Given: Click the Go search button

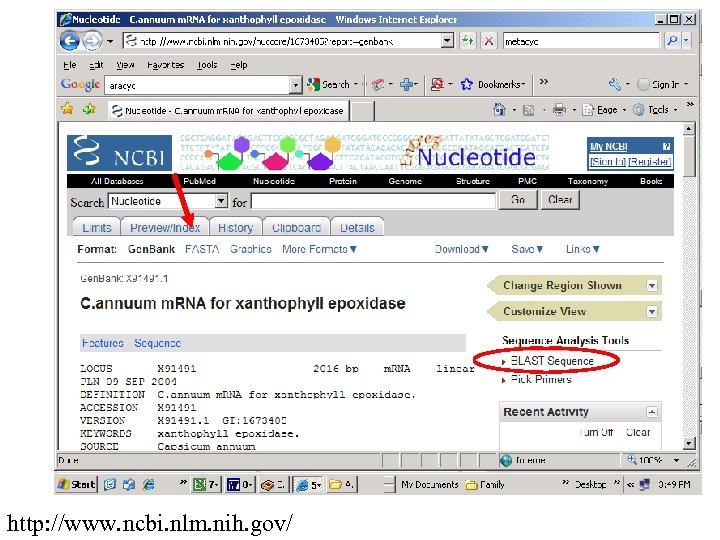Looking at the screenshot, I should [518, 200].
